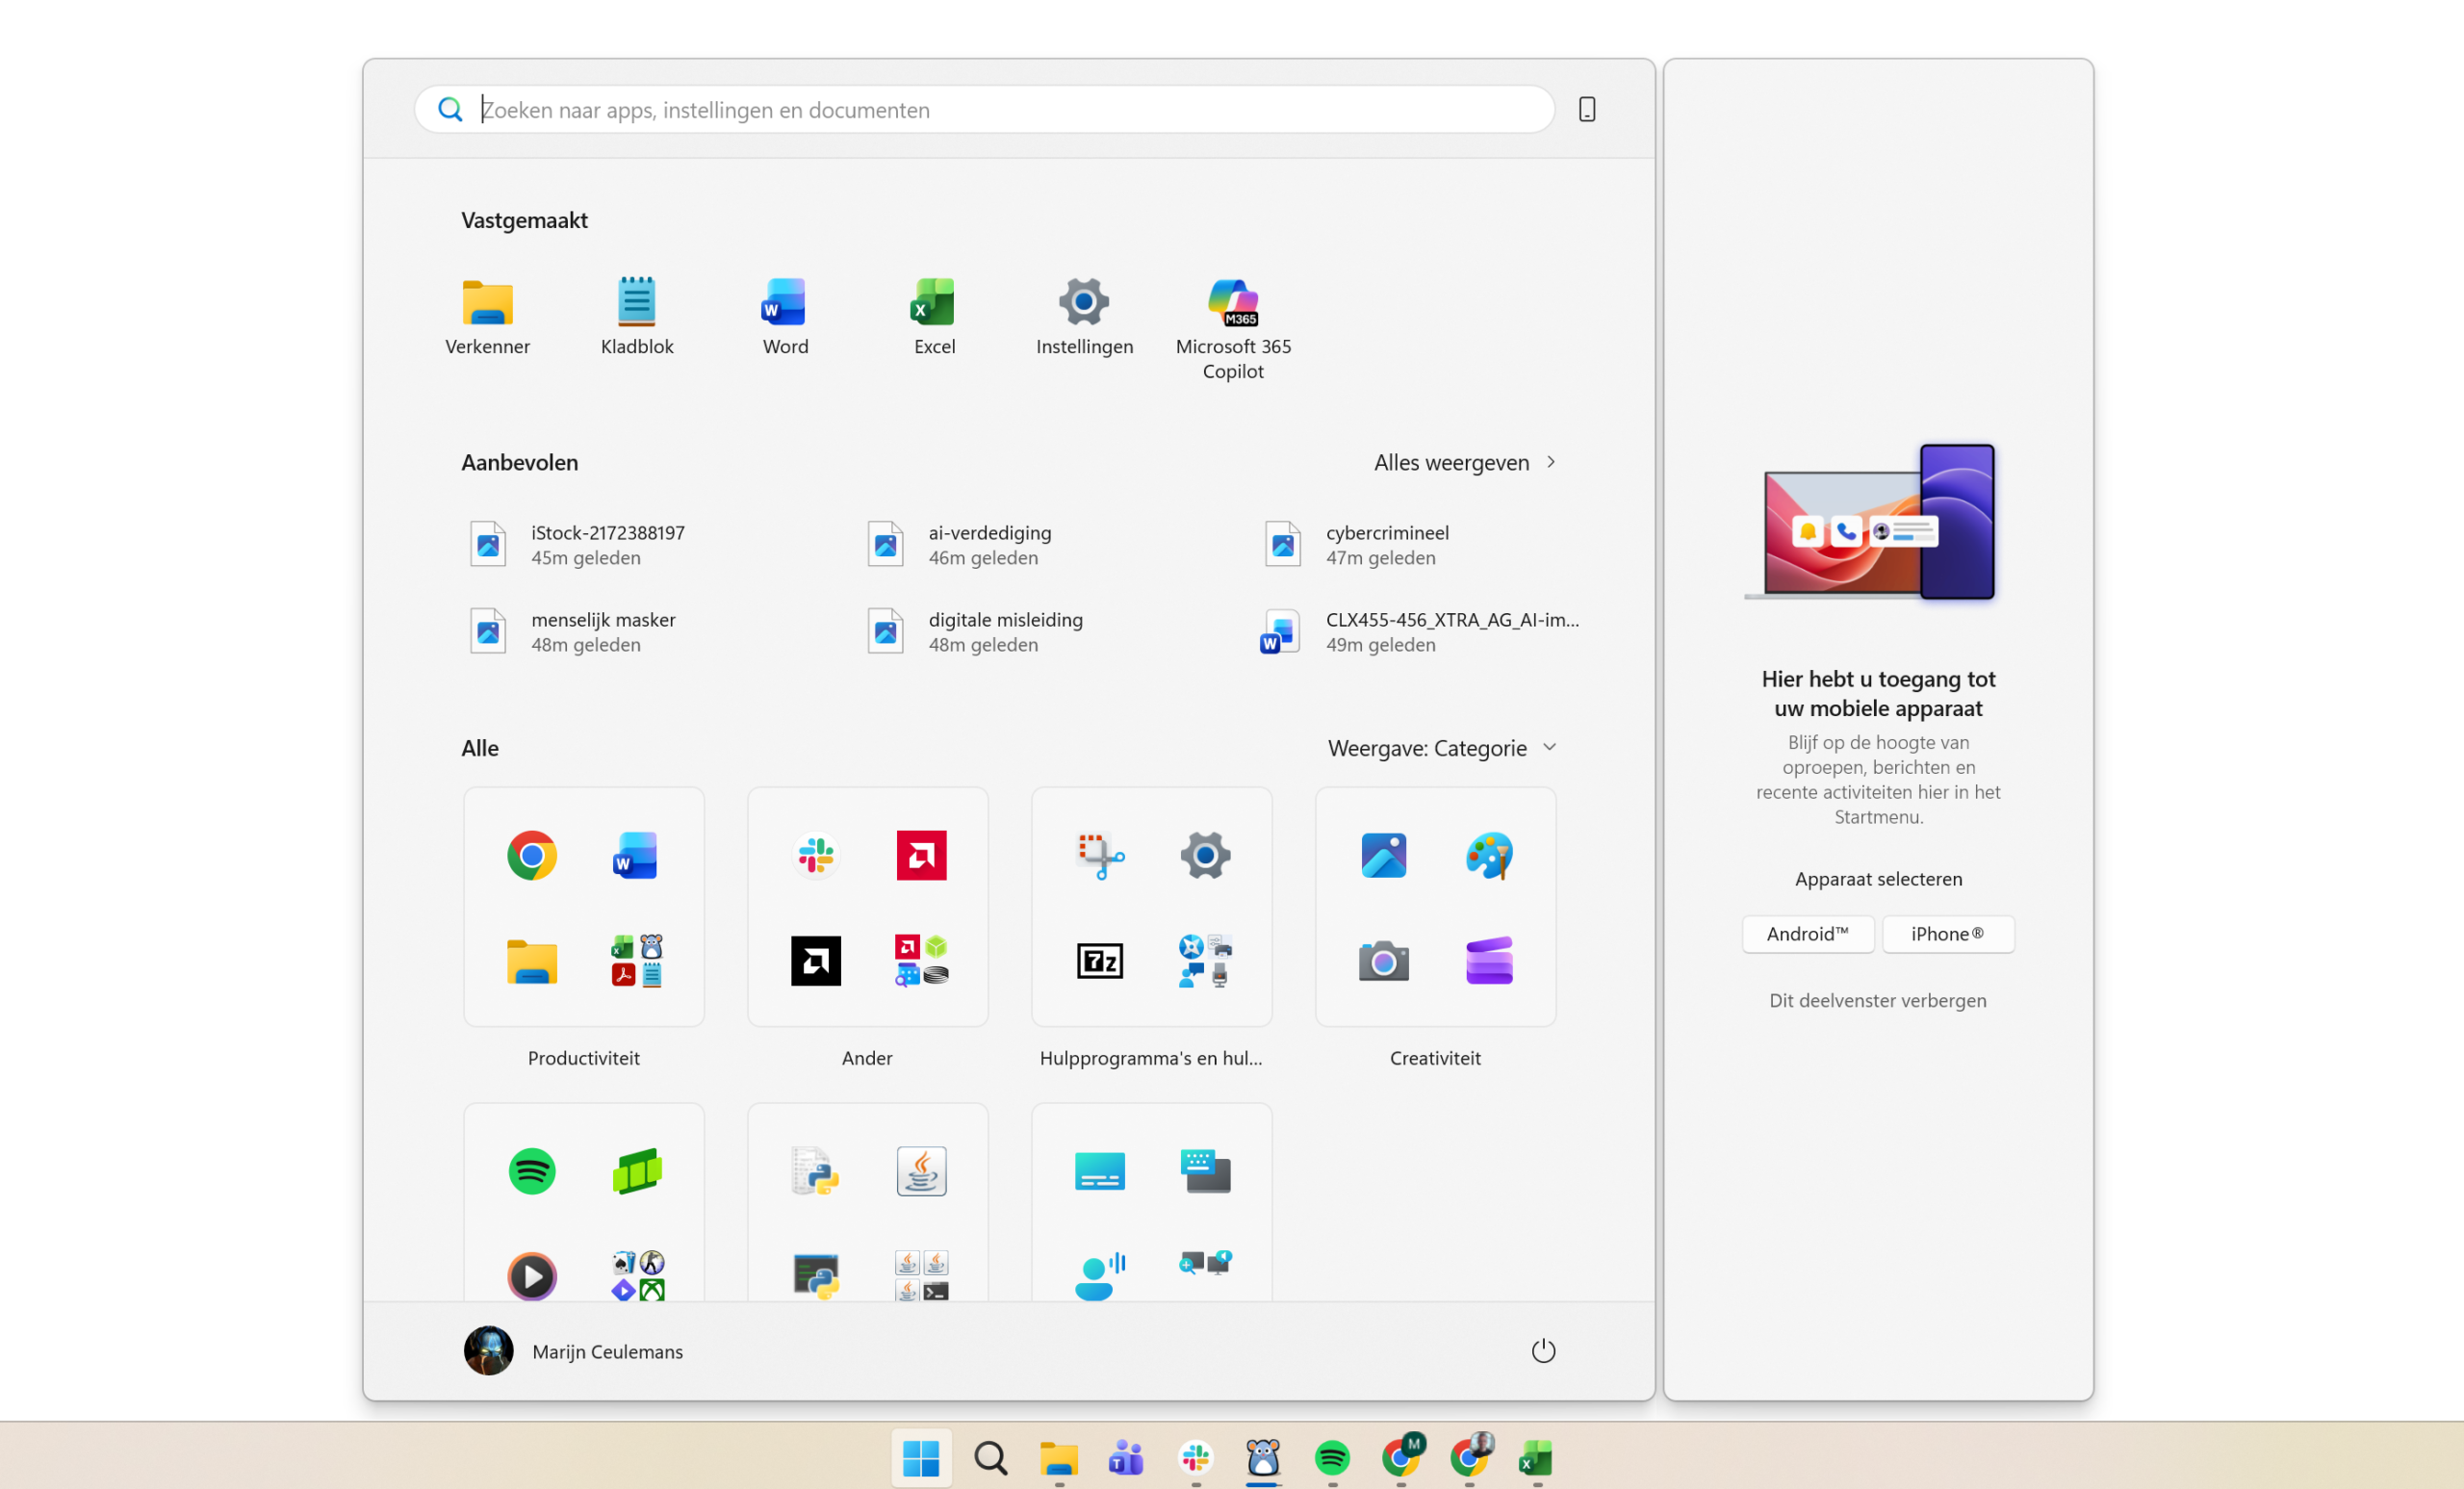Open Slack in the Ander category

815,855
